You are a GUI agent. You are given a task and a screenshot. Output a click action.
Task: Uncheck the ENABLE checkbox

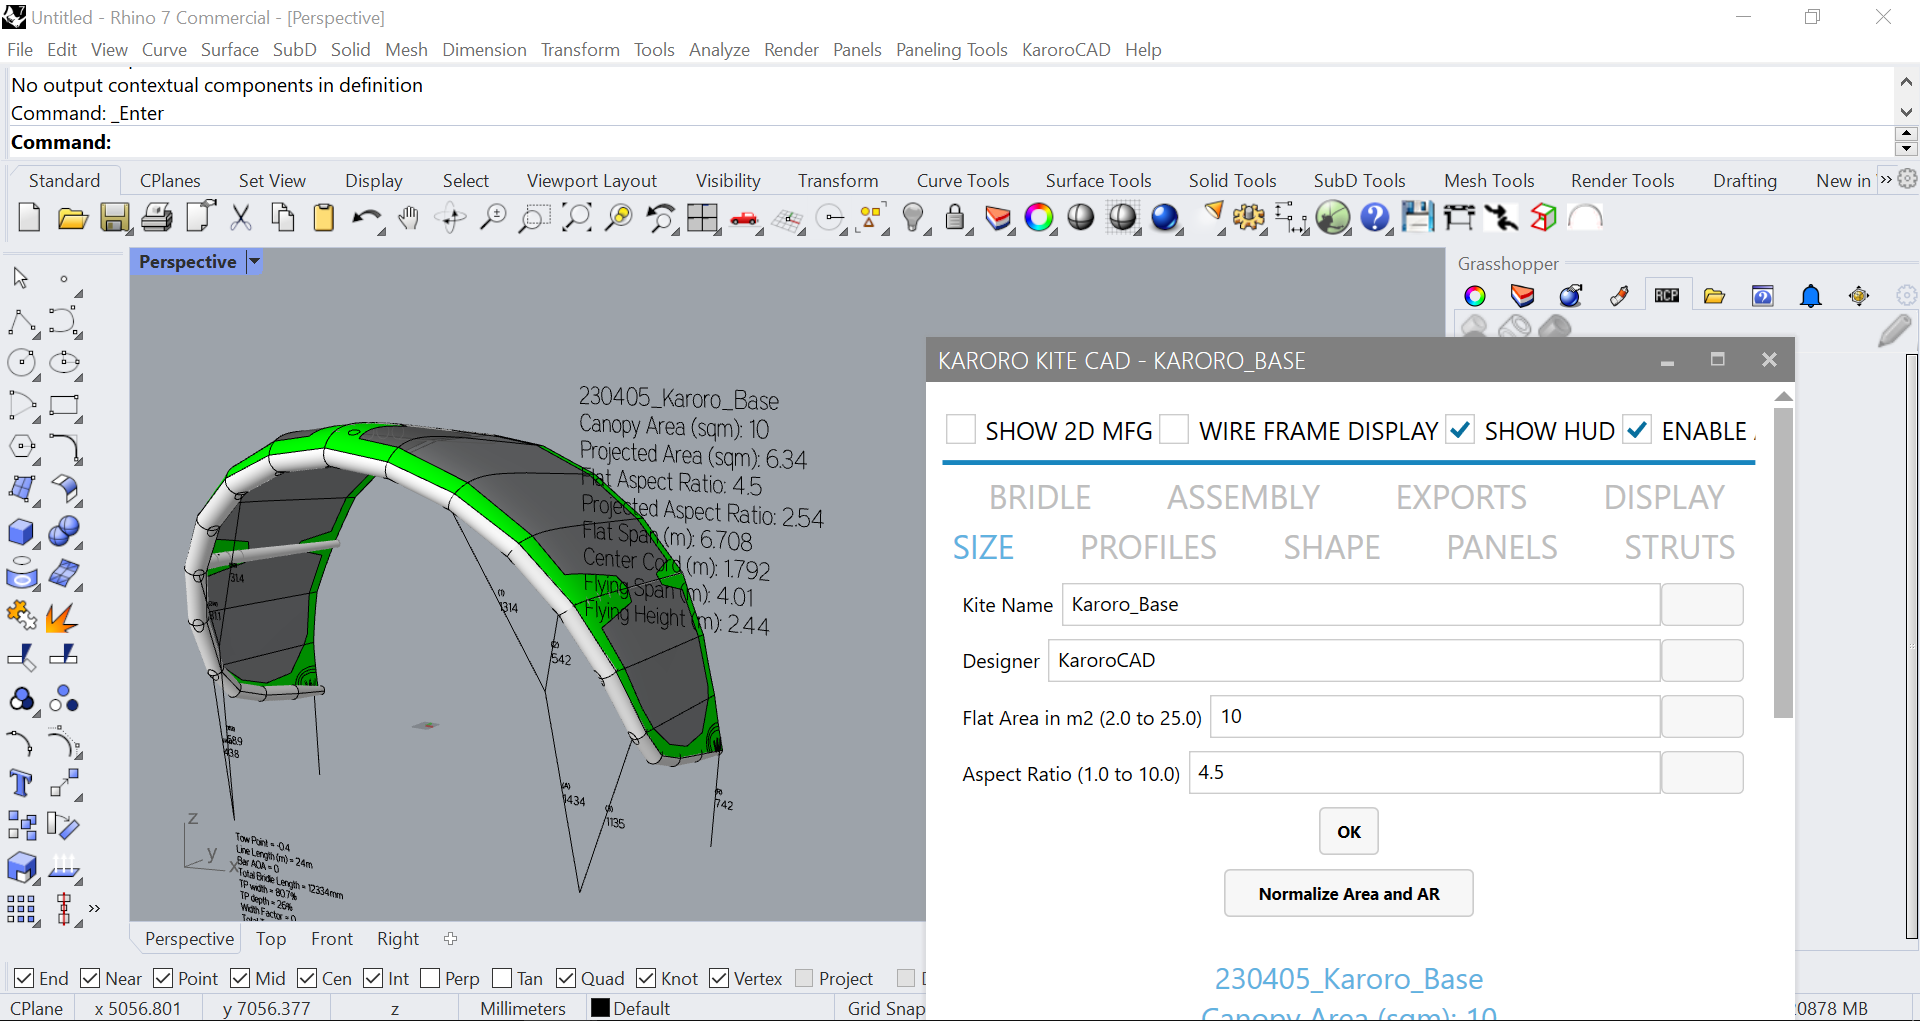click(x=1637, y=430)
